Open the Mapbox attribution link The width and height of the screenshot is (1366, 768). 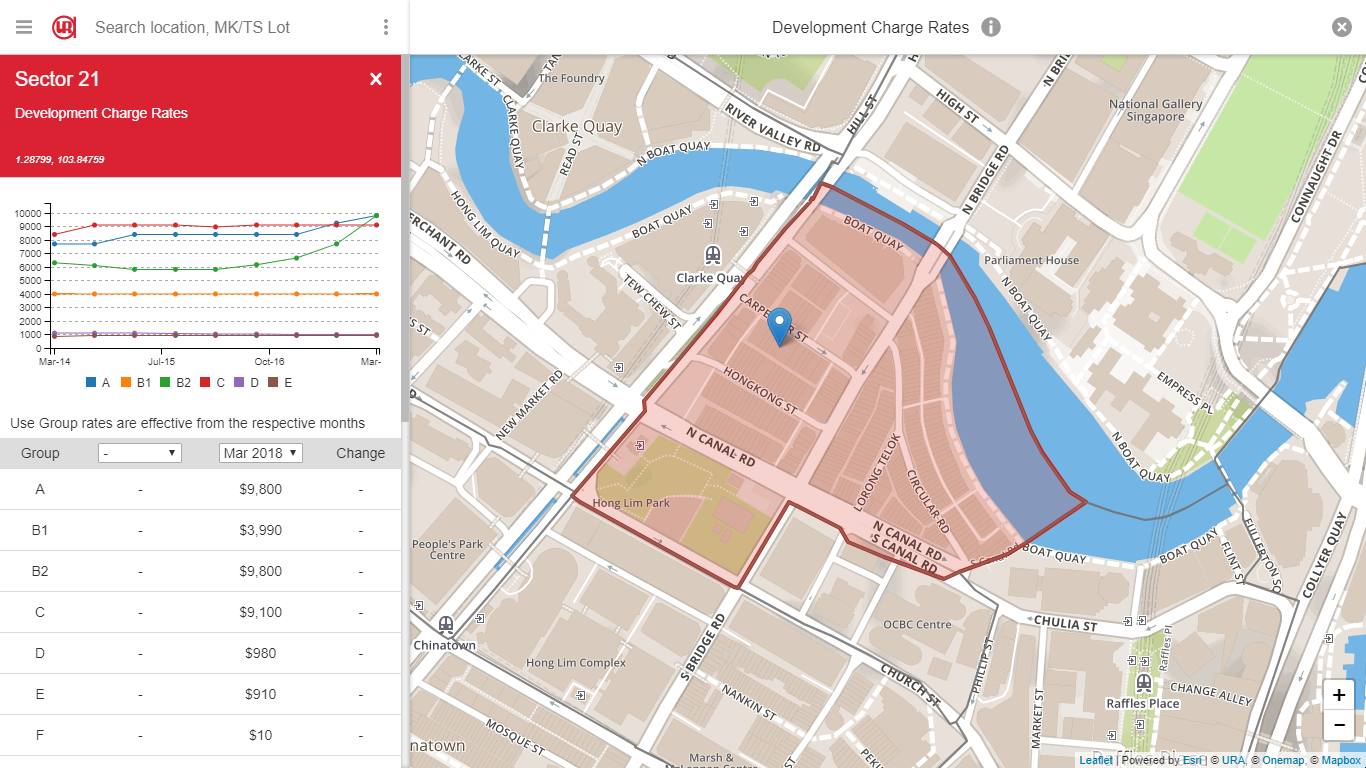(1341, 760)
